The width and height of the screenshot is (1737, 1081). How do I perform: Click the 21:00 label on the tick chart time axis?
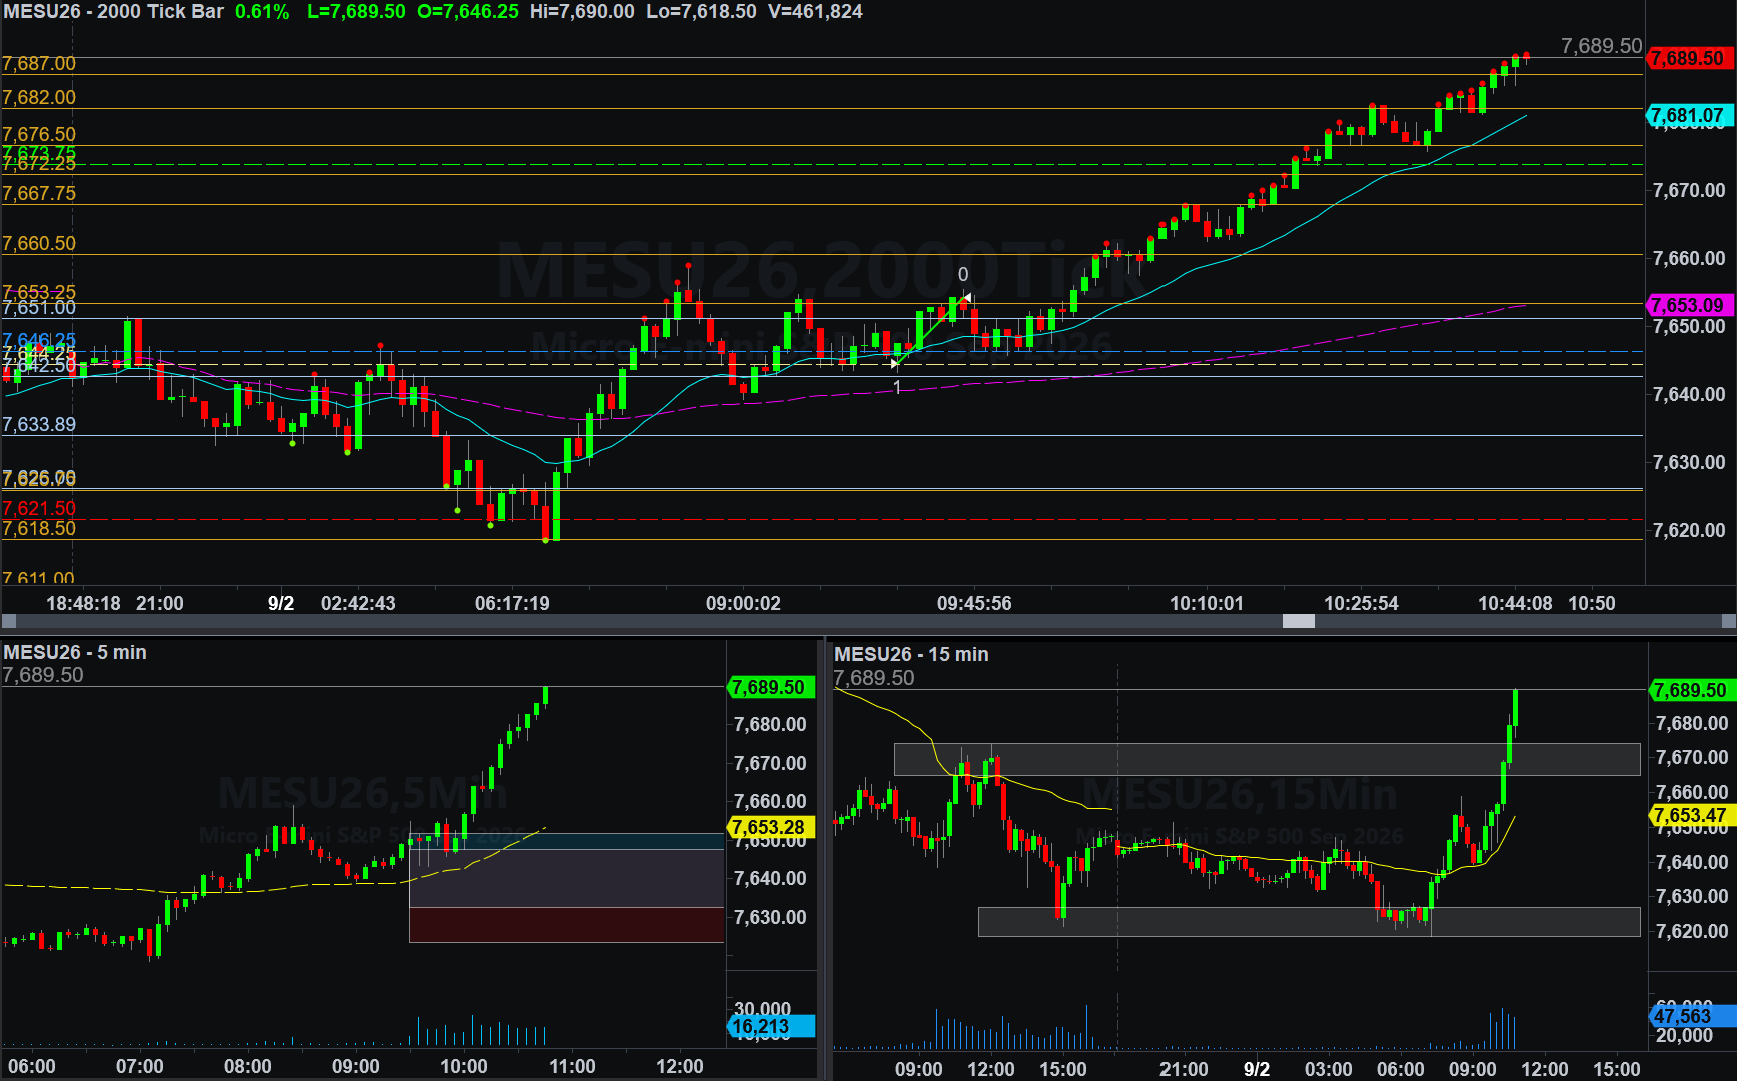(x=160, y=604)
